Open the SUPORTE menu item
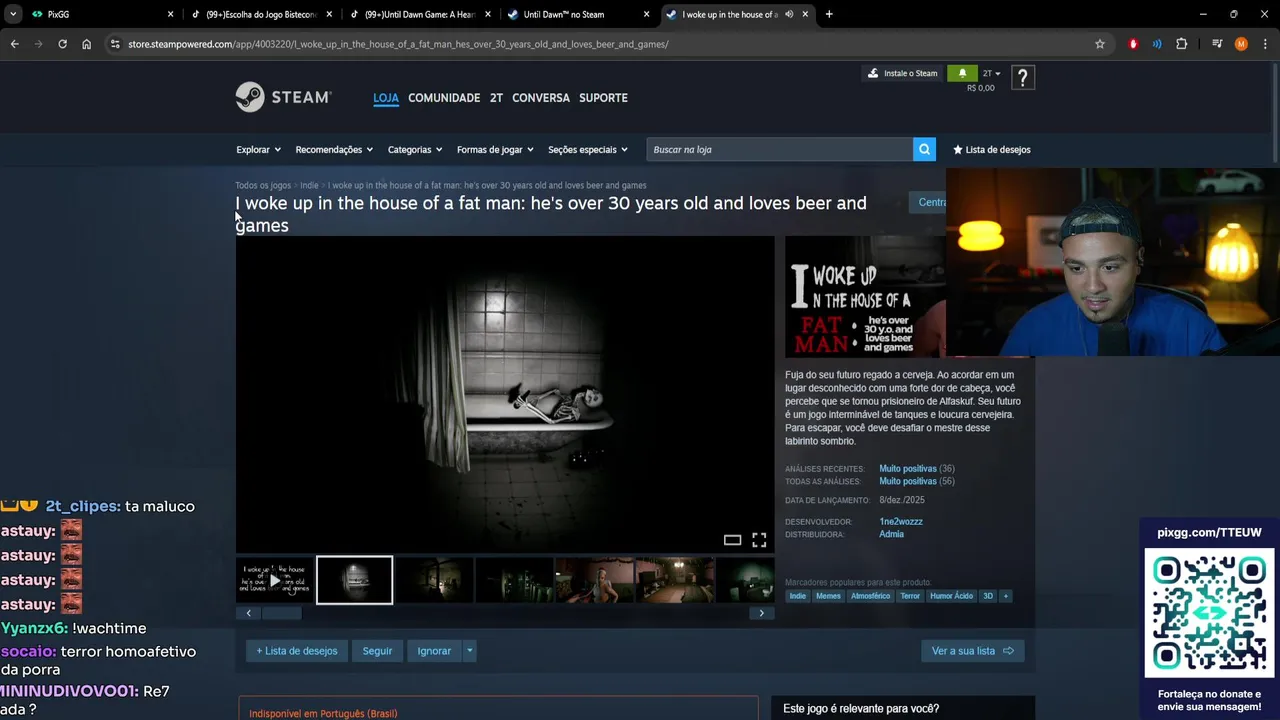Screen dimensions: 1280x720 (603, 98)
